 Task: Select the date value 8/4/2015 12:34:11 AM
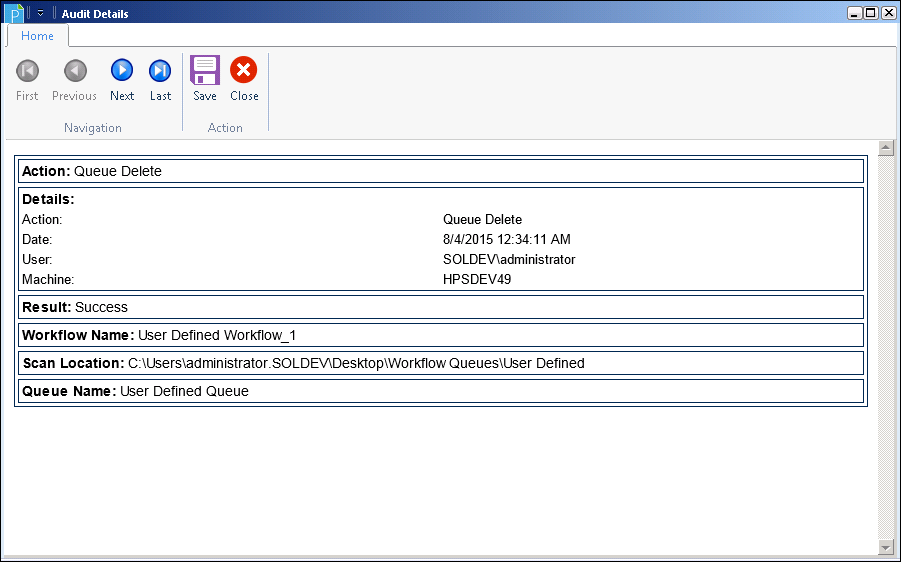506,239
